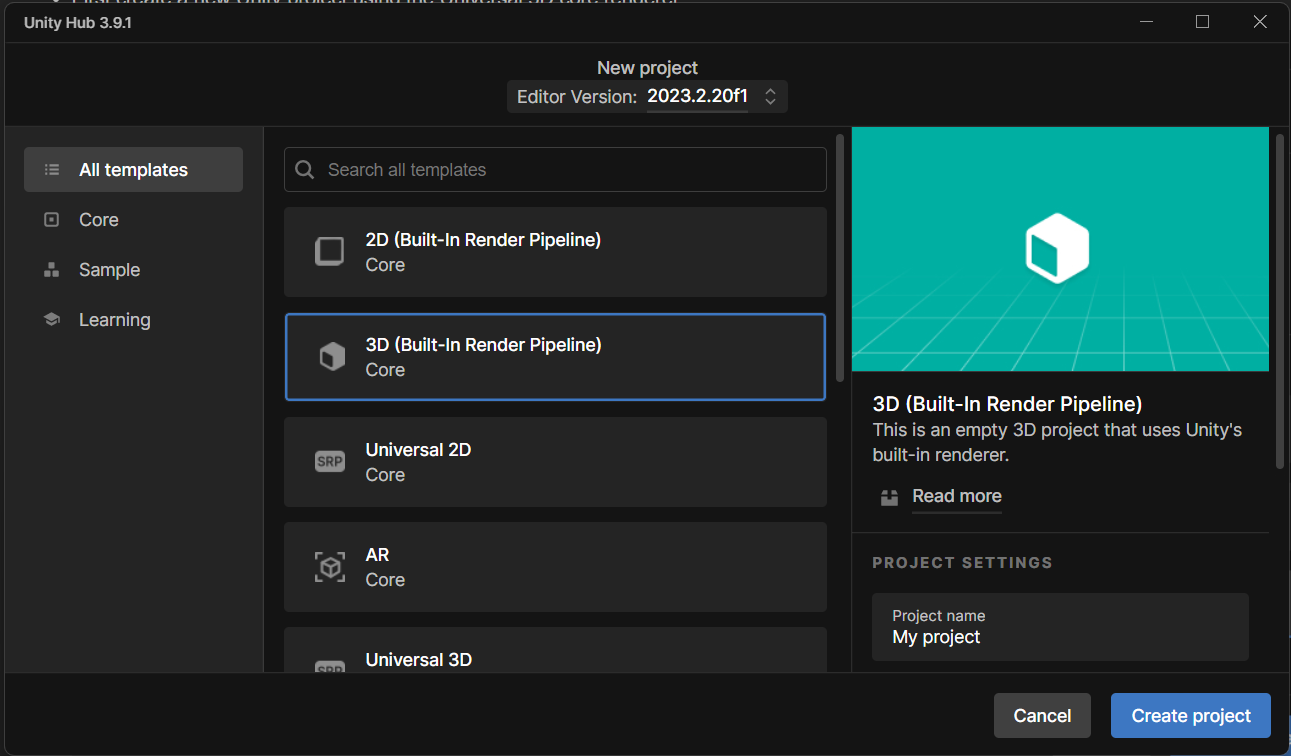Click the 3D Built-In template cube icon
This screenshot has width=1291, height=756.
click(x=331, y=357)
